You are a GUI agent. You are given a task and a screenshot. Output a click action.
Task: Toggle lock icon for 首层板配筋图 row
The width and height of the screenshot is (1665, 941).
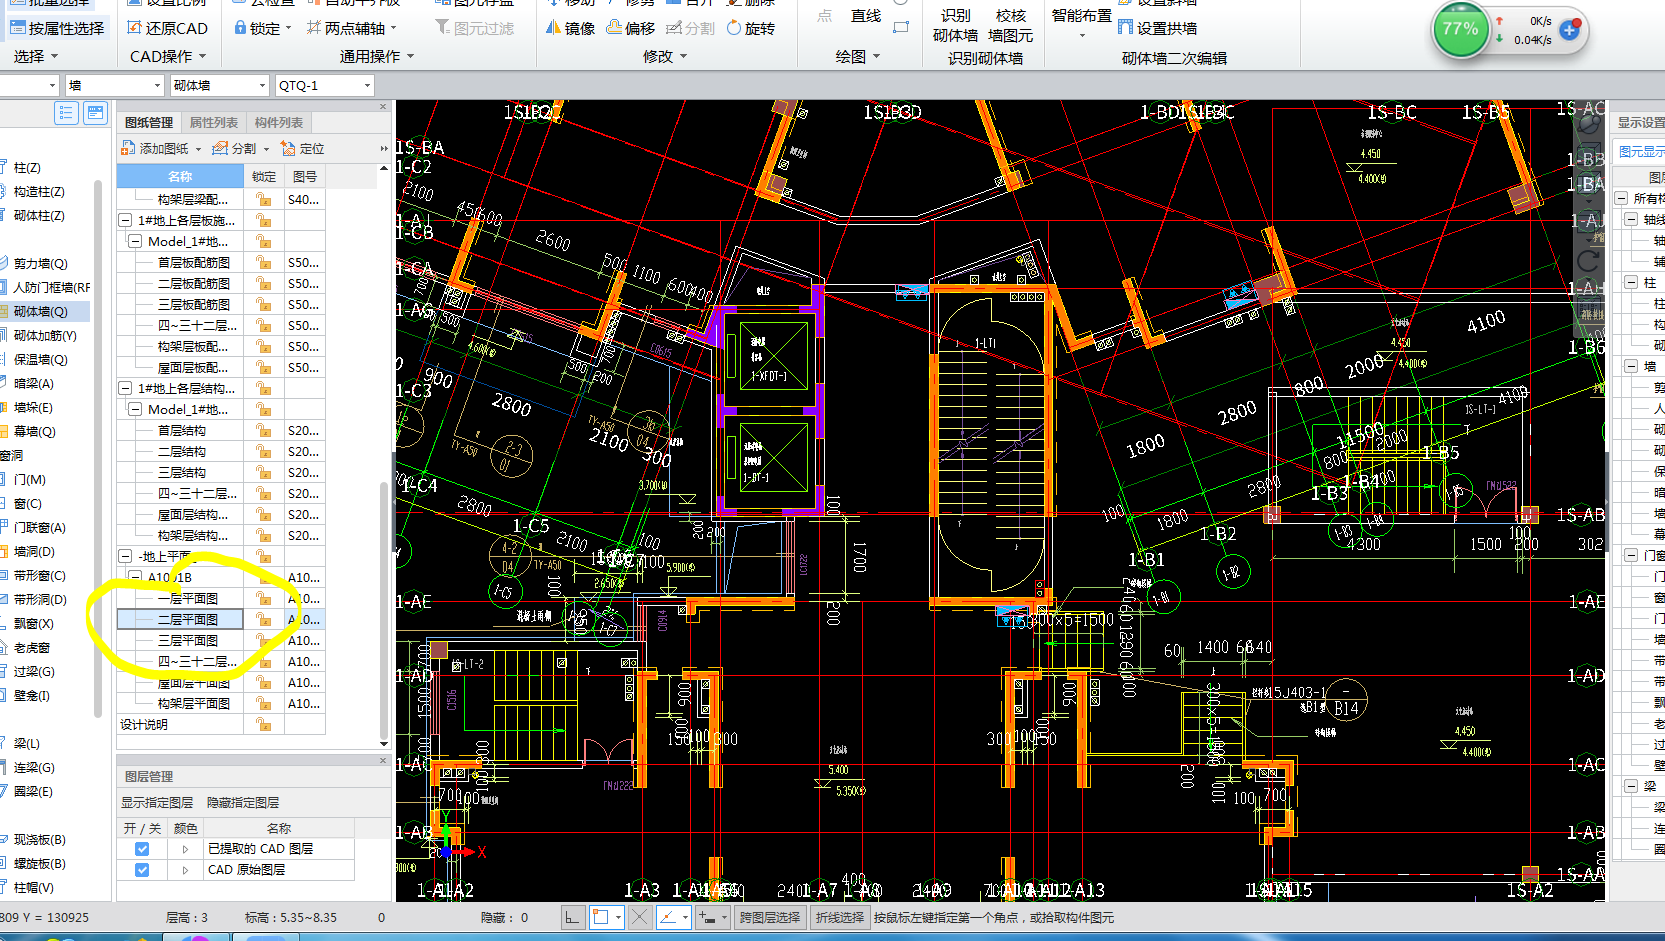click(264, 262)
